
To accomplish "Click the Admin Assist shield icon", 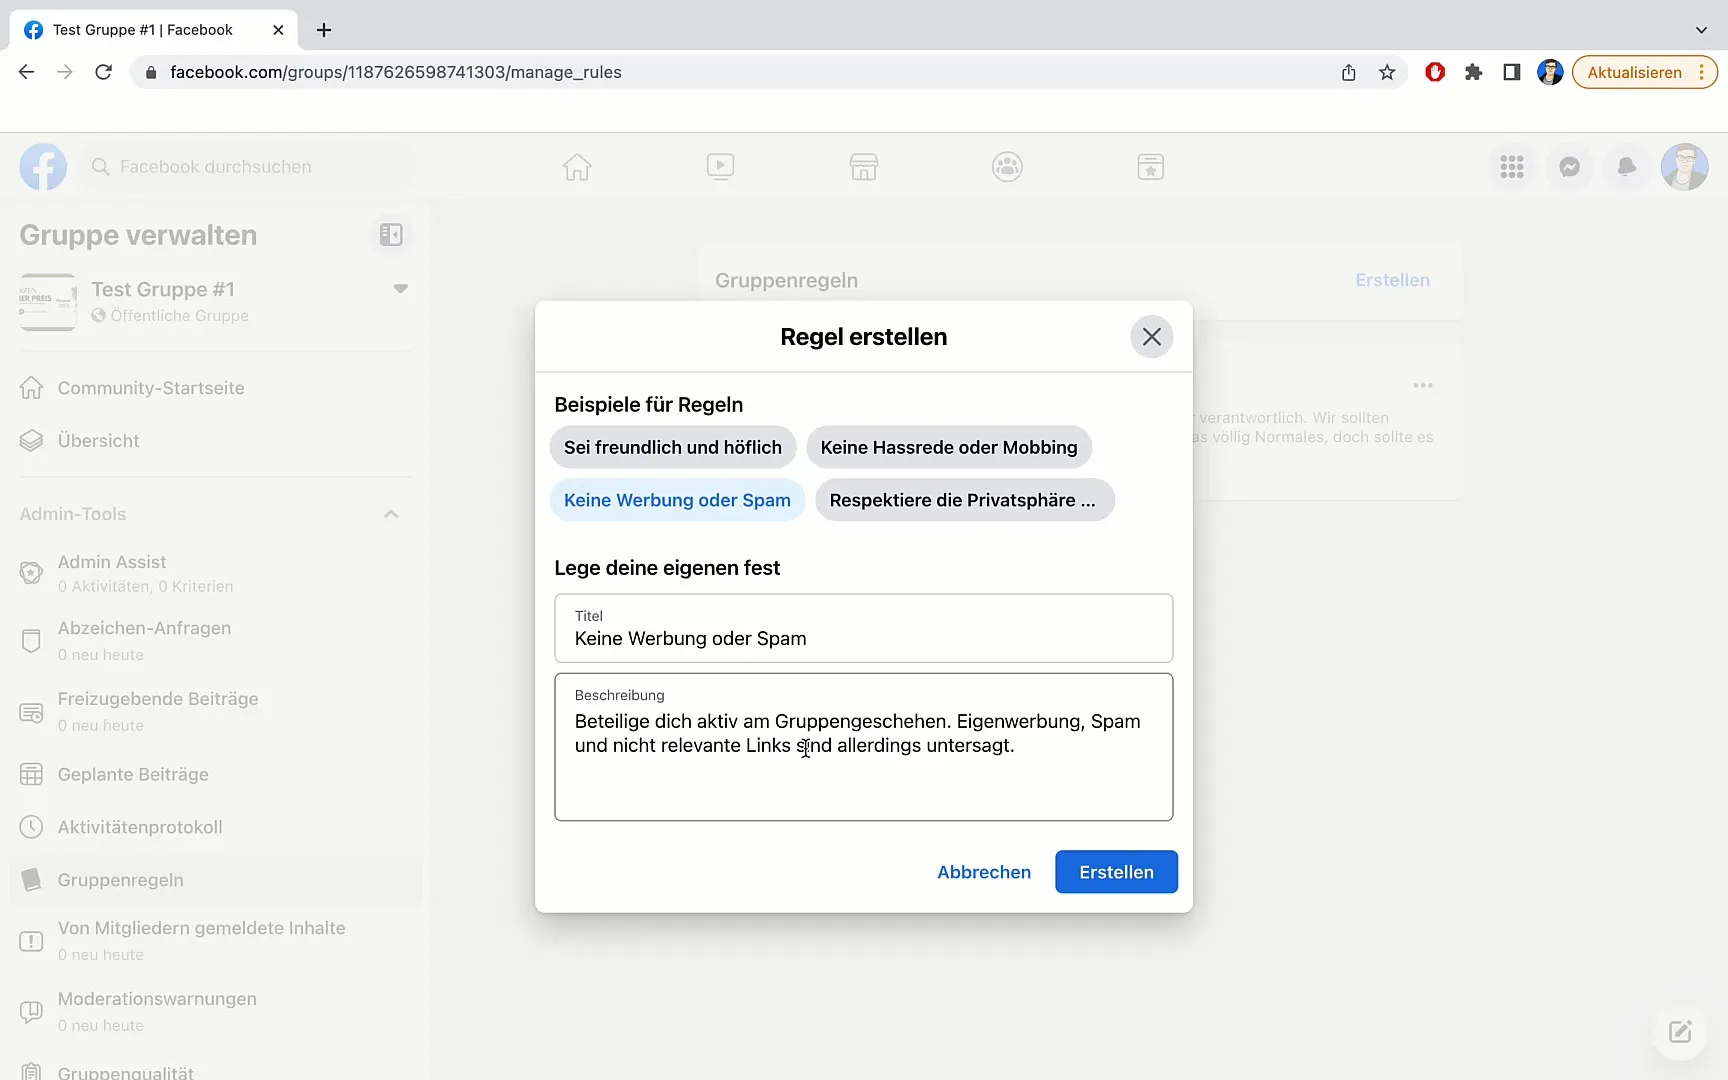I will (x=32, y=573).
